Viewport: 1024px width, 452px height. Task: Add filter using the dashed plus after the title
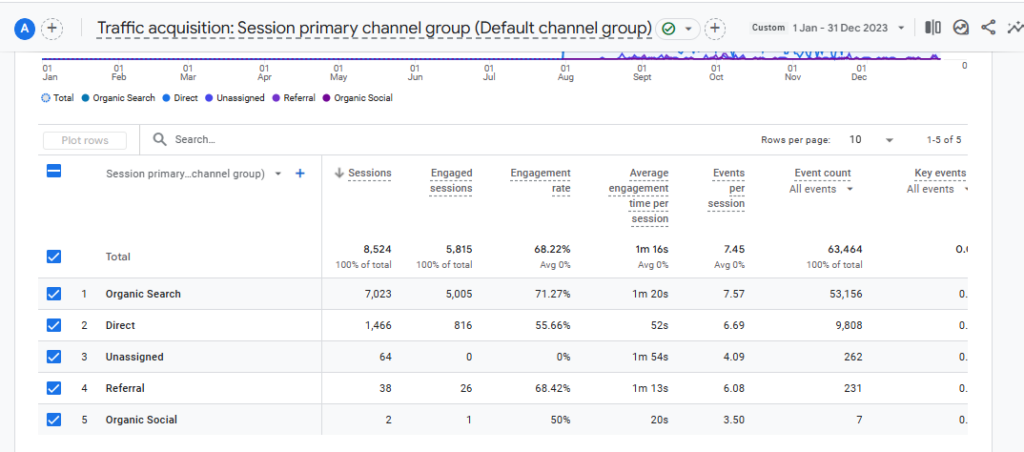pos(716,29)
